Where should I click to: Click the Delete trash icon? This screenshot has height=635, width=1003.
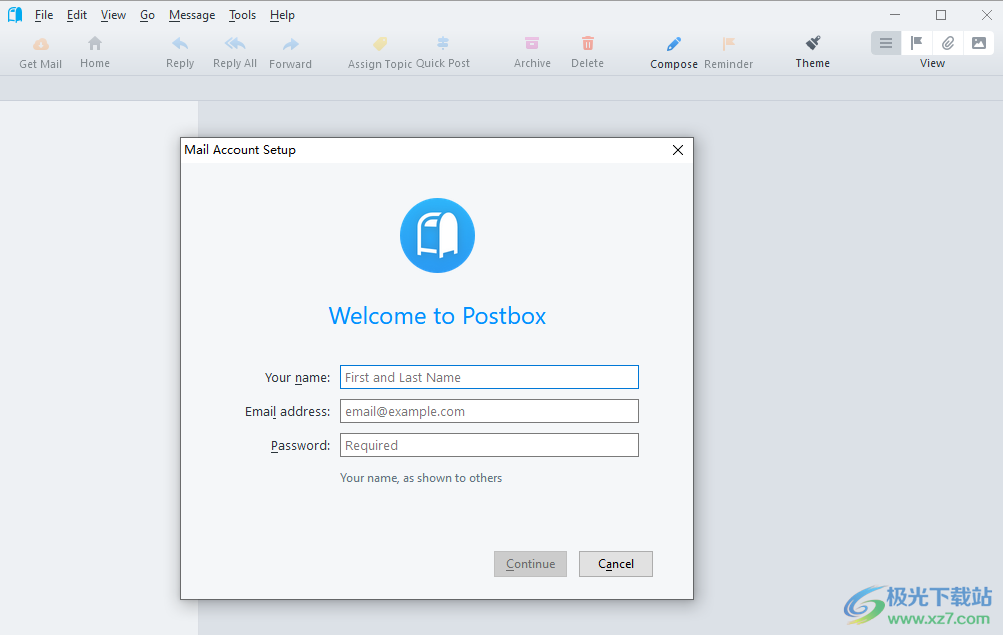pyautogui.click(x=588, y=43)
